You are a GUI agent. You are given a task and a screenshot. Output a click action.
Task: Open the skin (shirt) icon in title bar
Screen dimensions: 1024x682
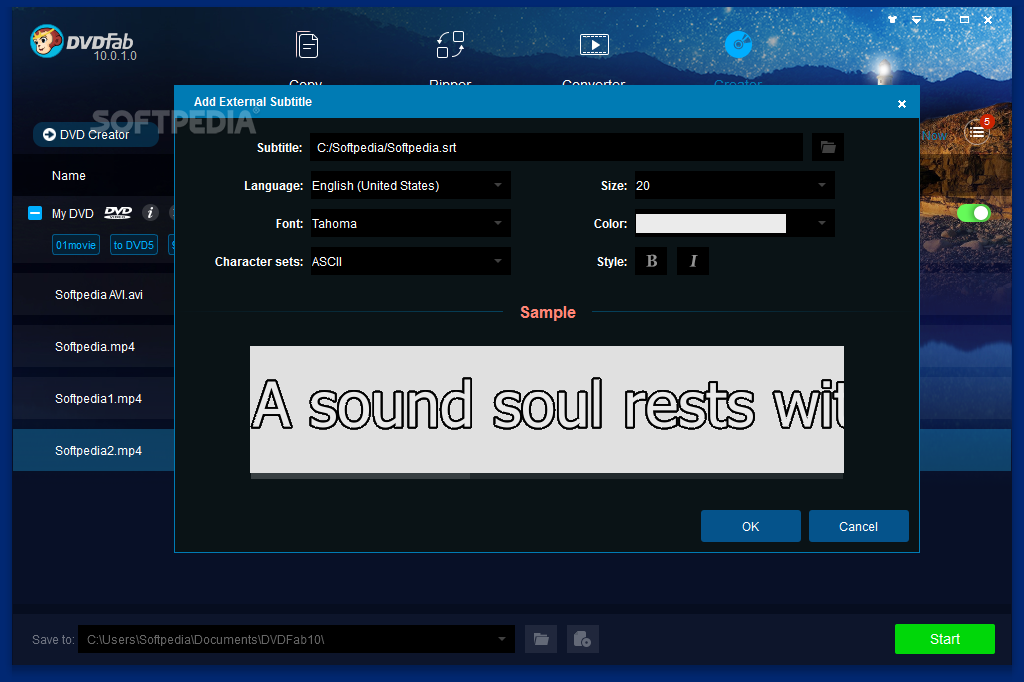click(x=892, y=20)
